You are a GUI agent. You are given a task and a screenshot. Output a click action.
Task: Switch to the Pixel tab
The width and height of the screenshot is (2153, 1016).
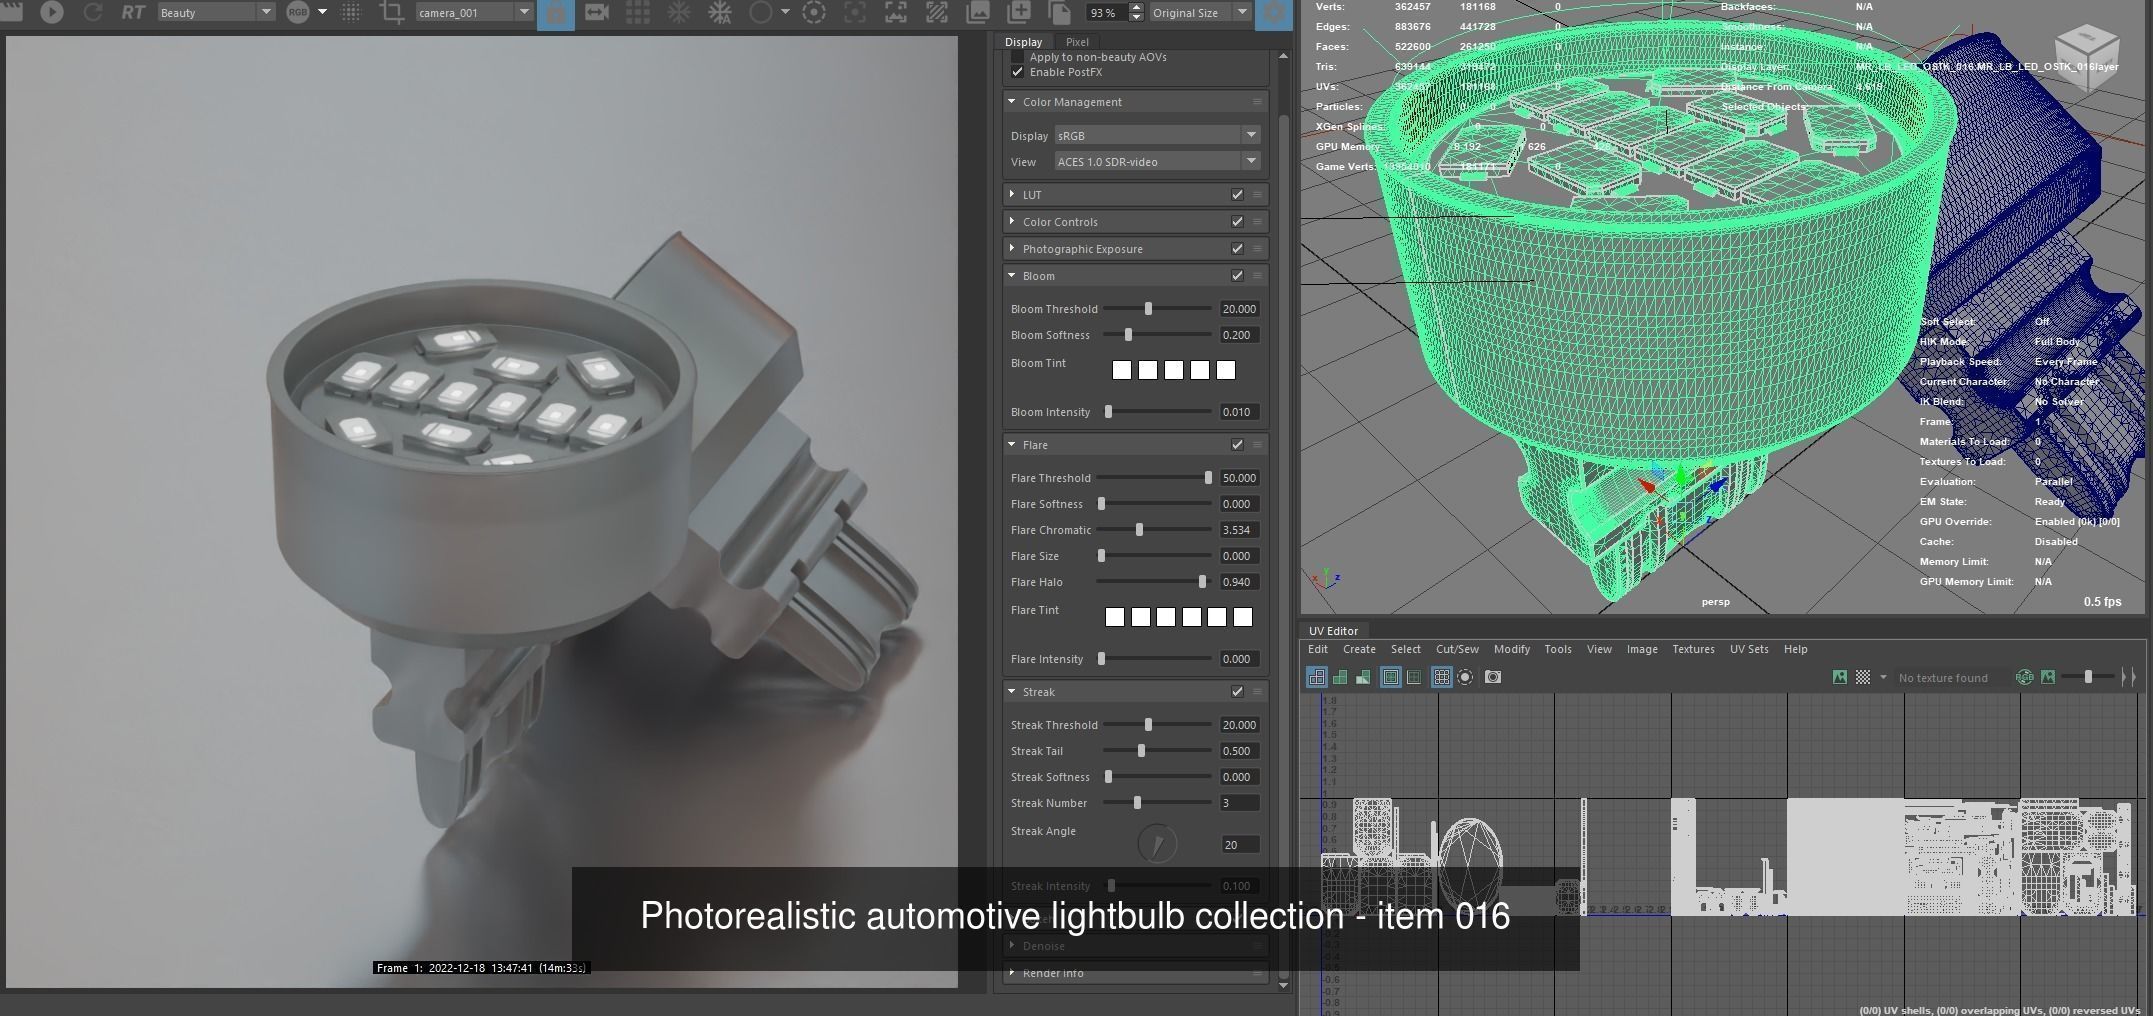(x=1077, y=42)
